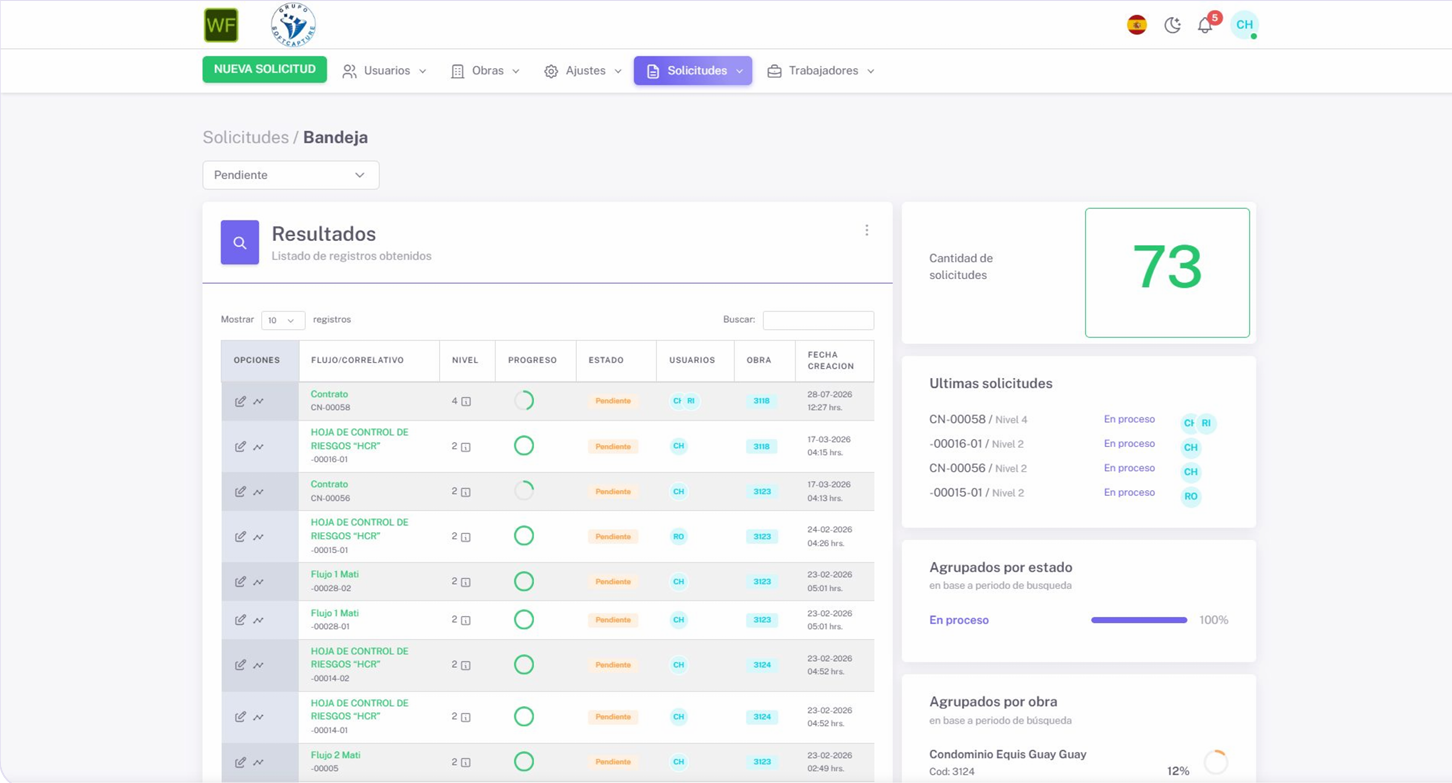Edit Flujo 1 Mati -00028-02
Viewport: 1452px width, 783px height.
[x=240, y=581]
